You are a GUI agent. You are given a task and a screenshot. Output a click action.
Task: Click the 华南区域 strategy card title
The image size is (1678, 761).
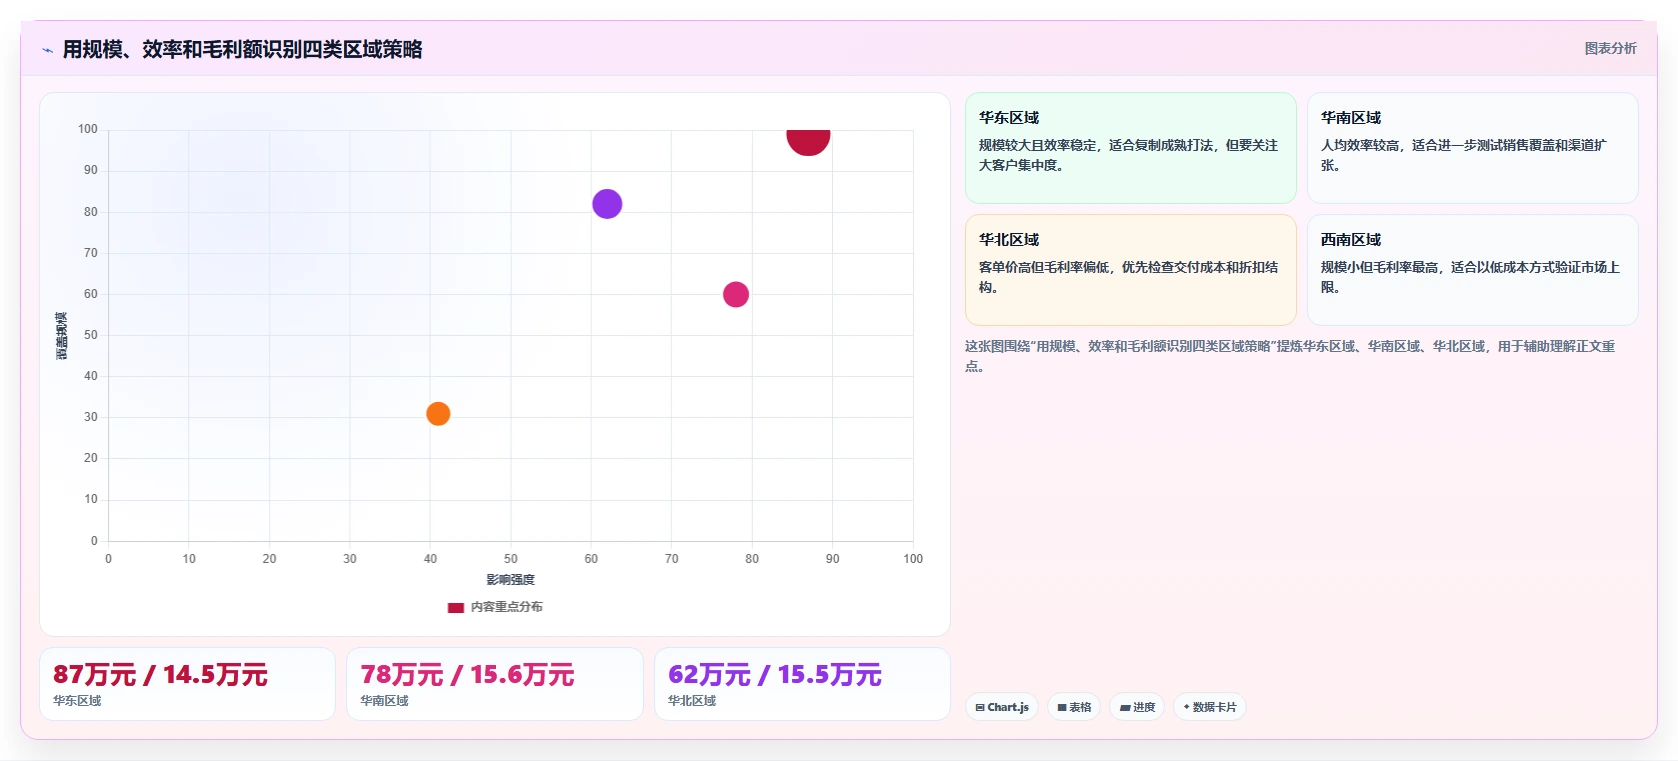click(1351, 117)
